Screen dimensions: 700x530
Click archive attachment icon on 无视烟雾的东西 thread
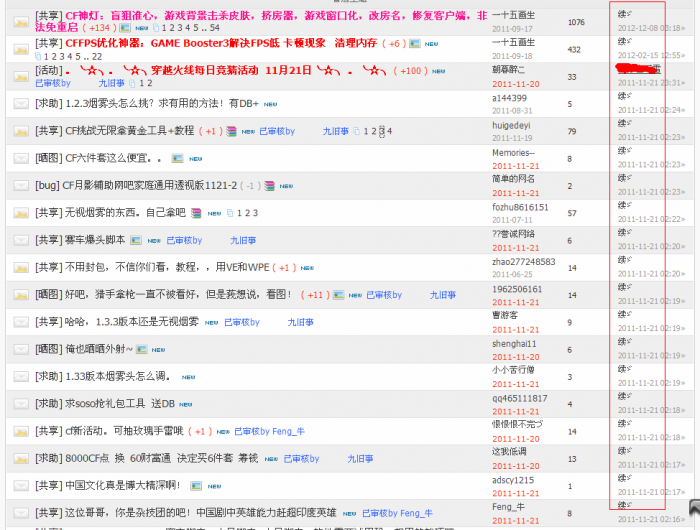click(x=196, y=213)
